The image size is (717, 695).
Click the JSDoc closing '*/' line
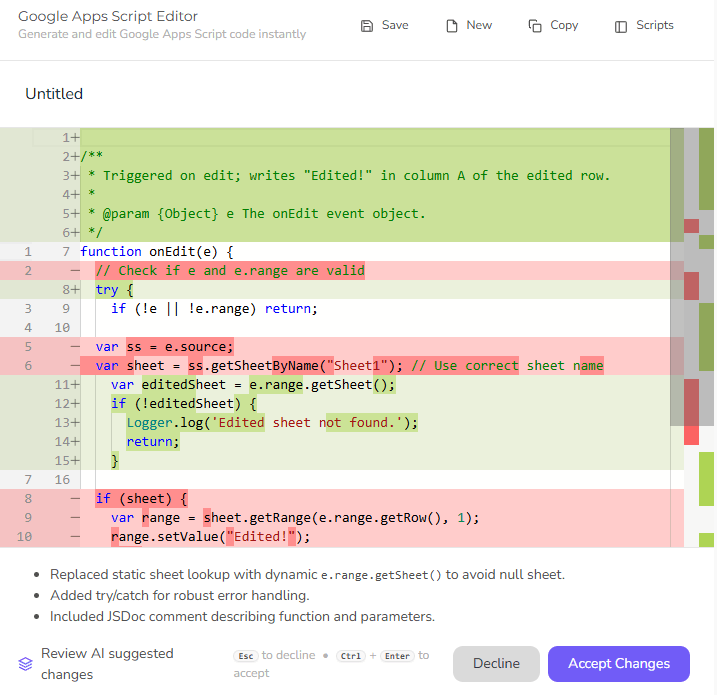coord(95,232)
